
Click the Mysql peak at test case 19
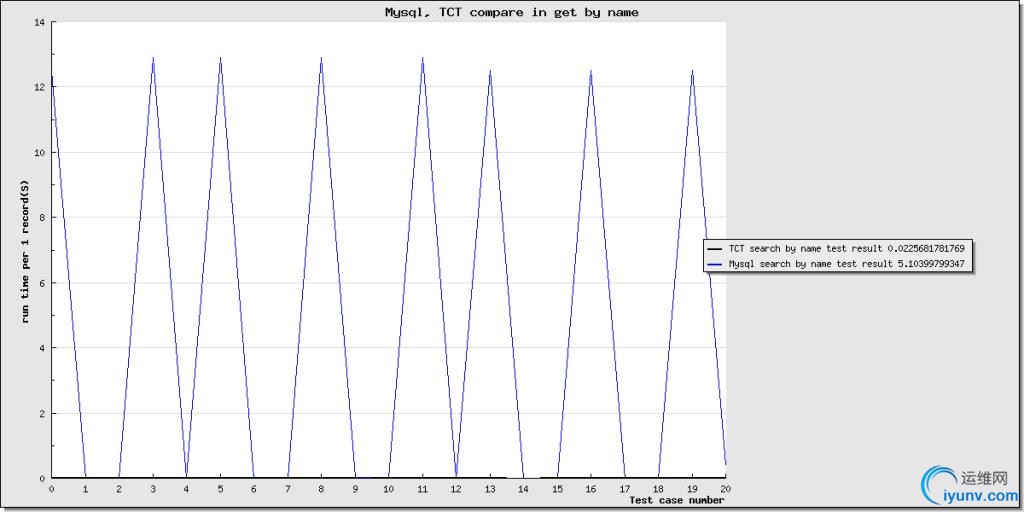coord(692,71)
